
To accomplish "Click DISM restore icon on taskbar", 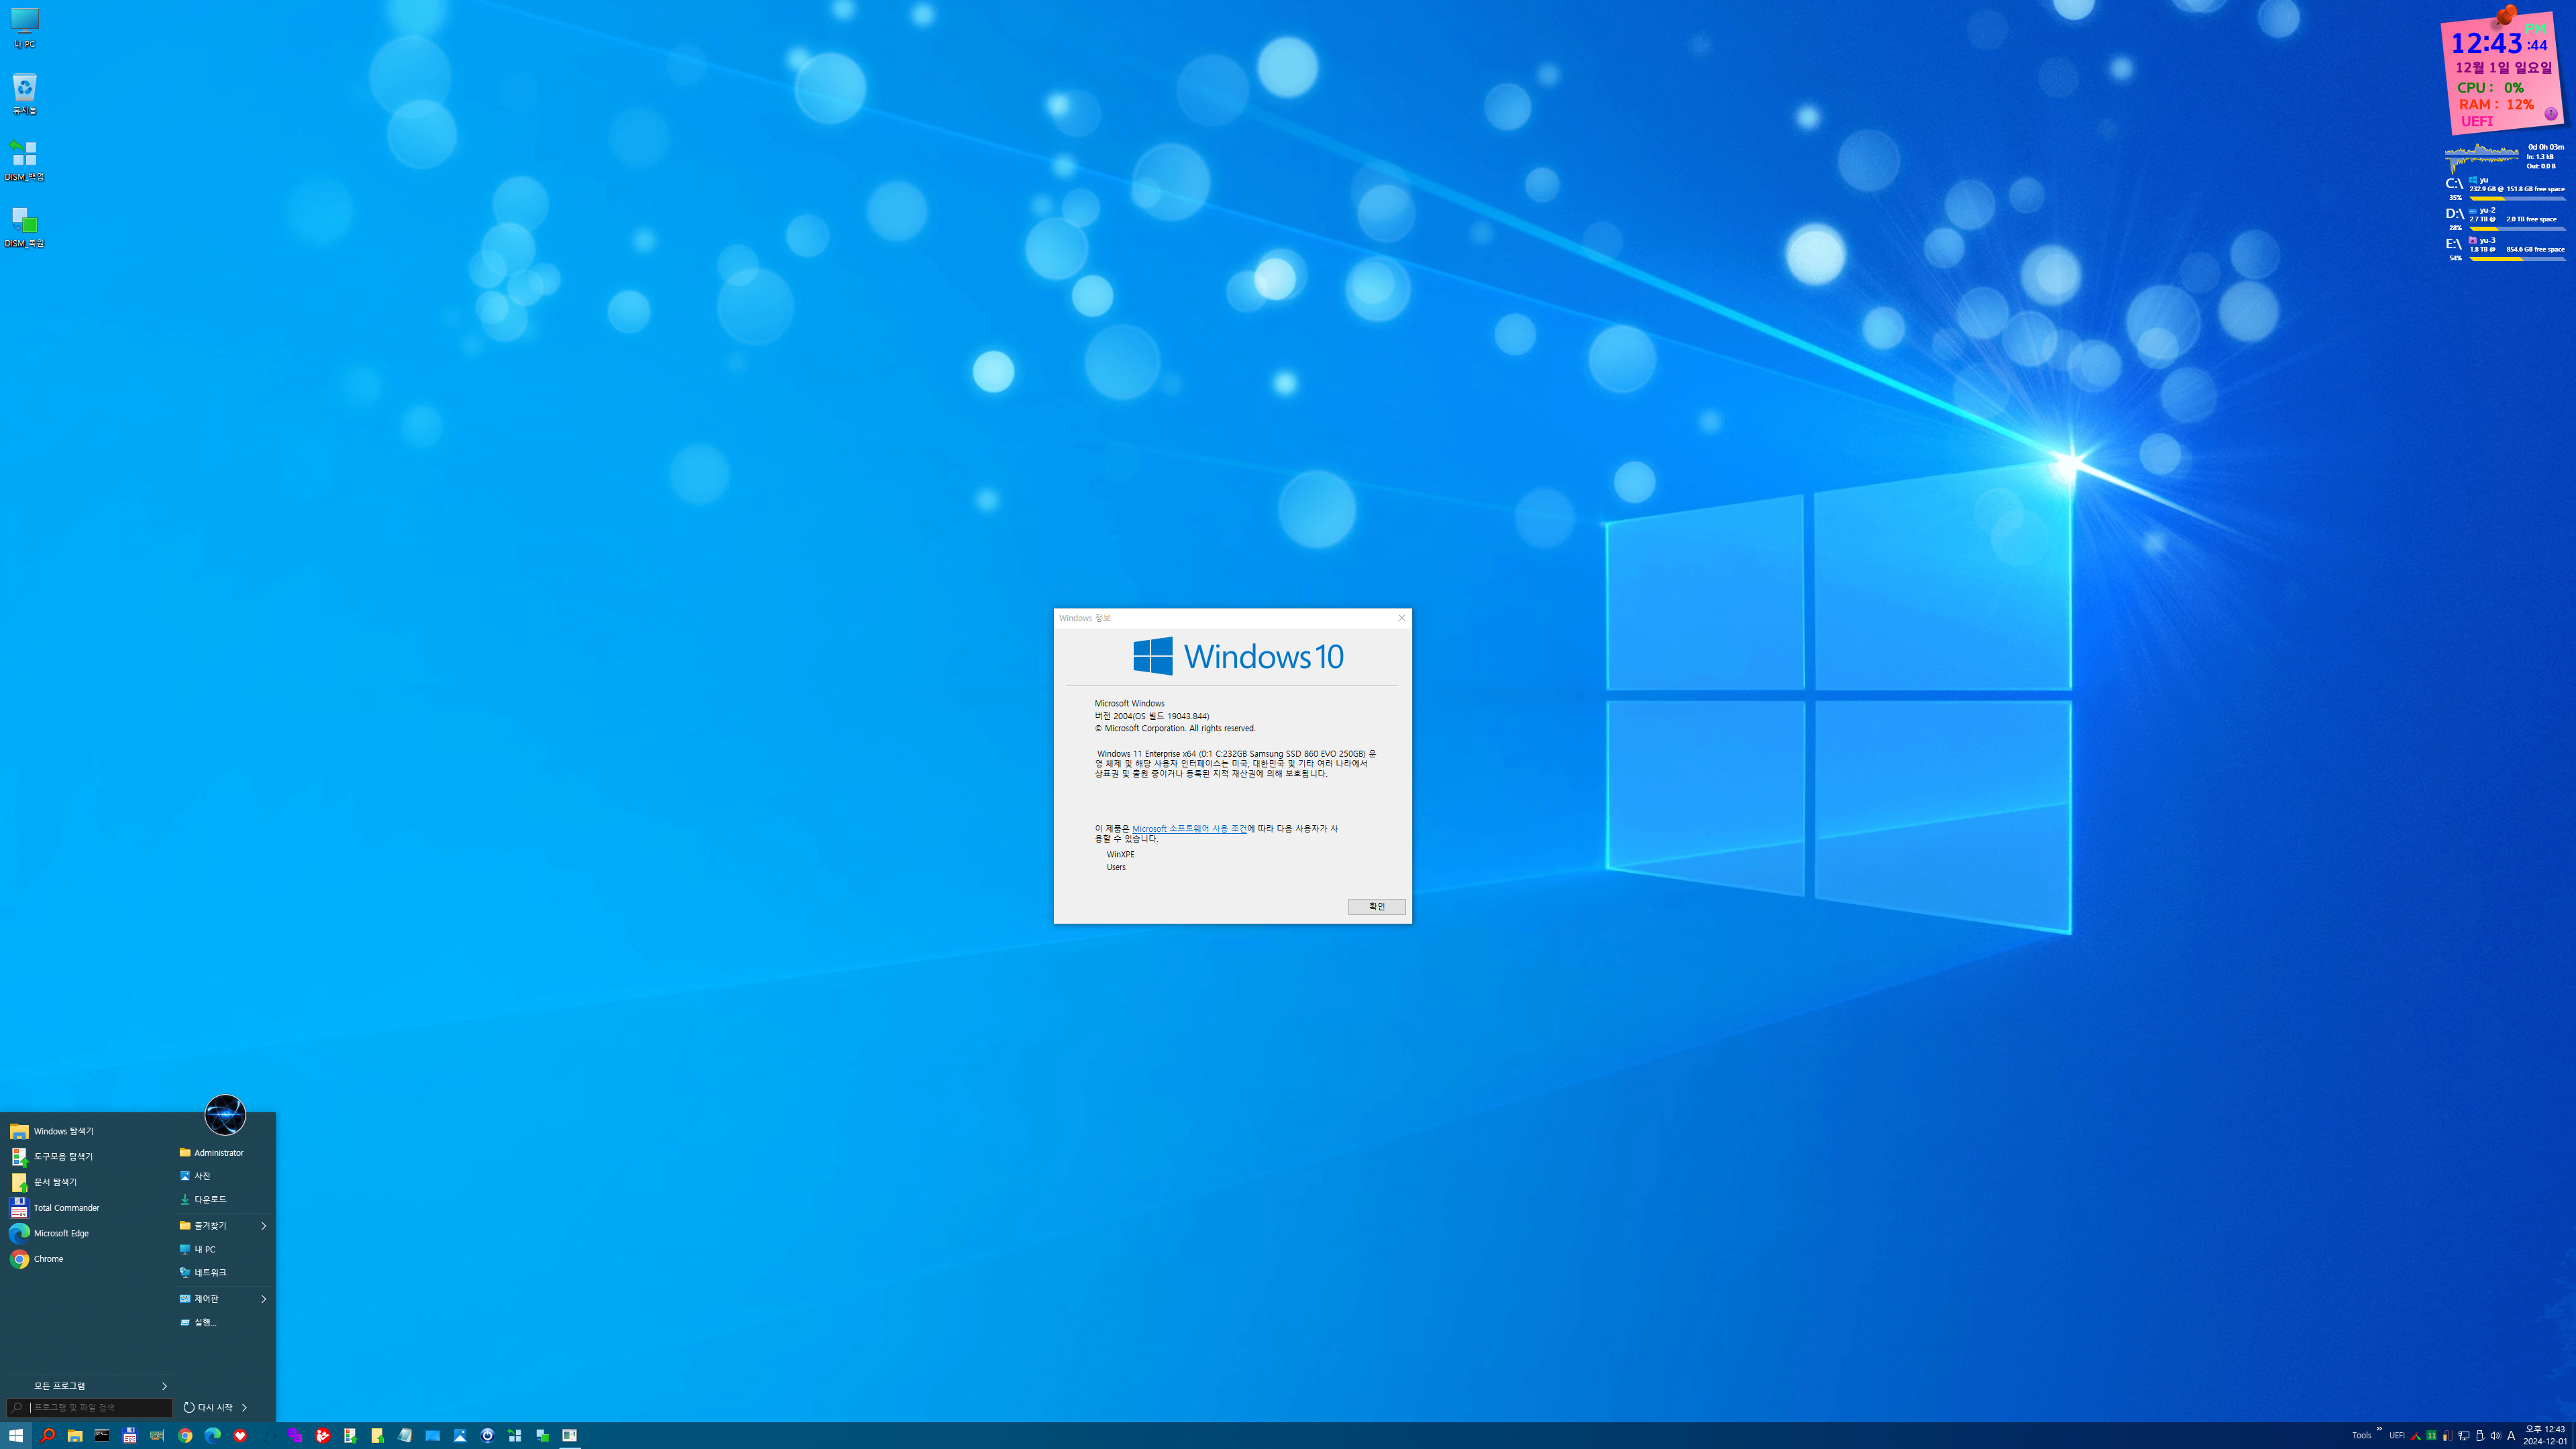I will click(542, 1435).
